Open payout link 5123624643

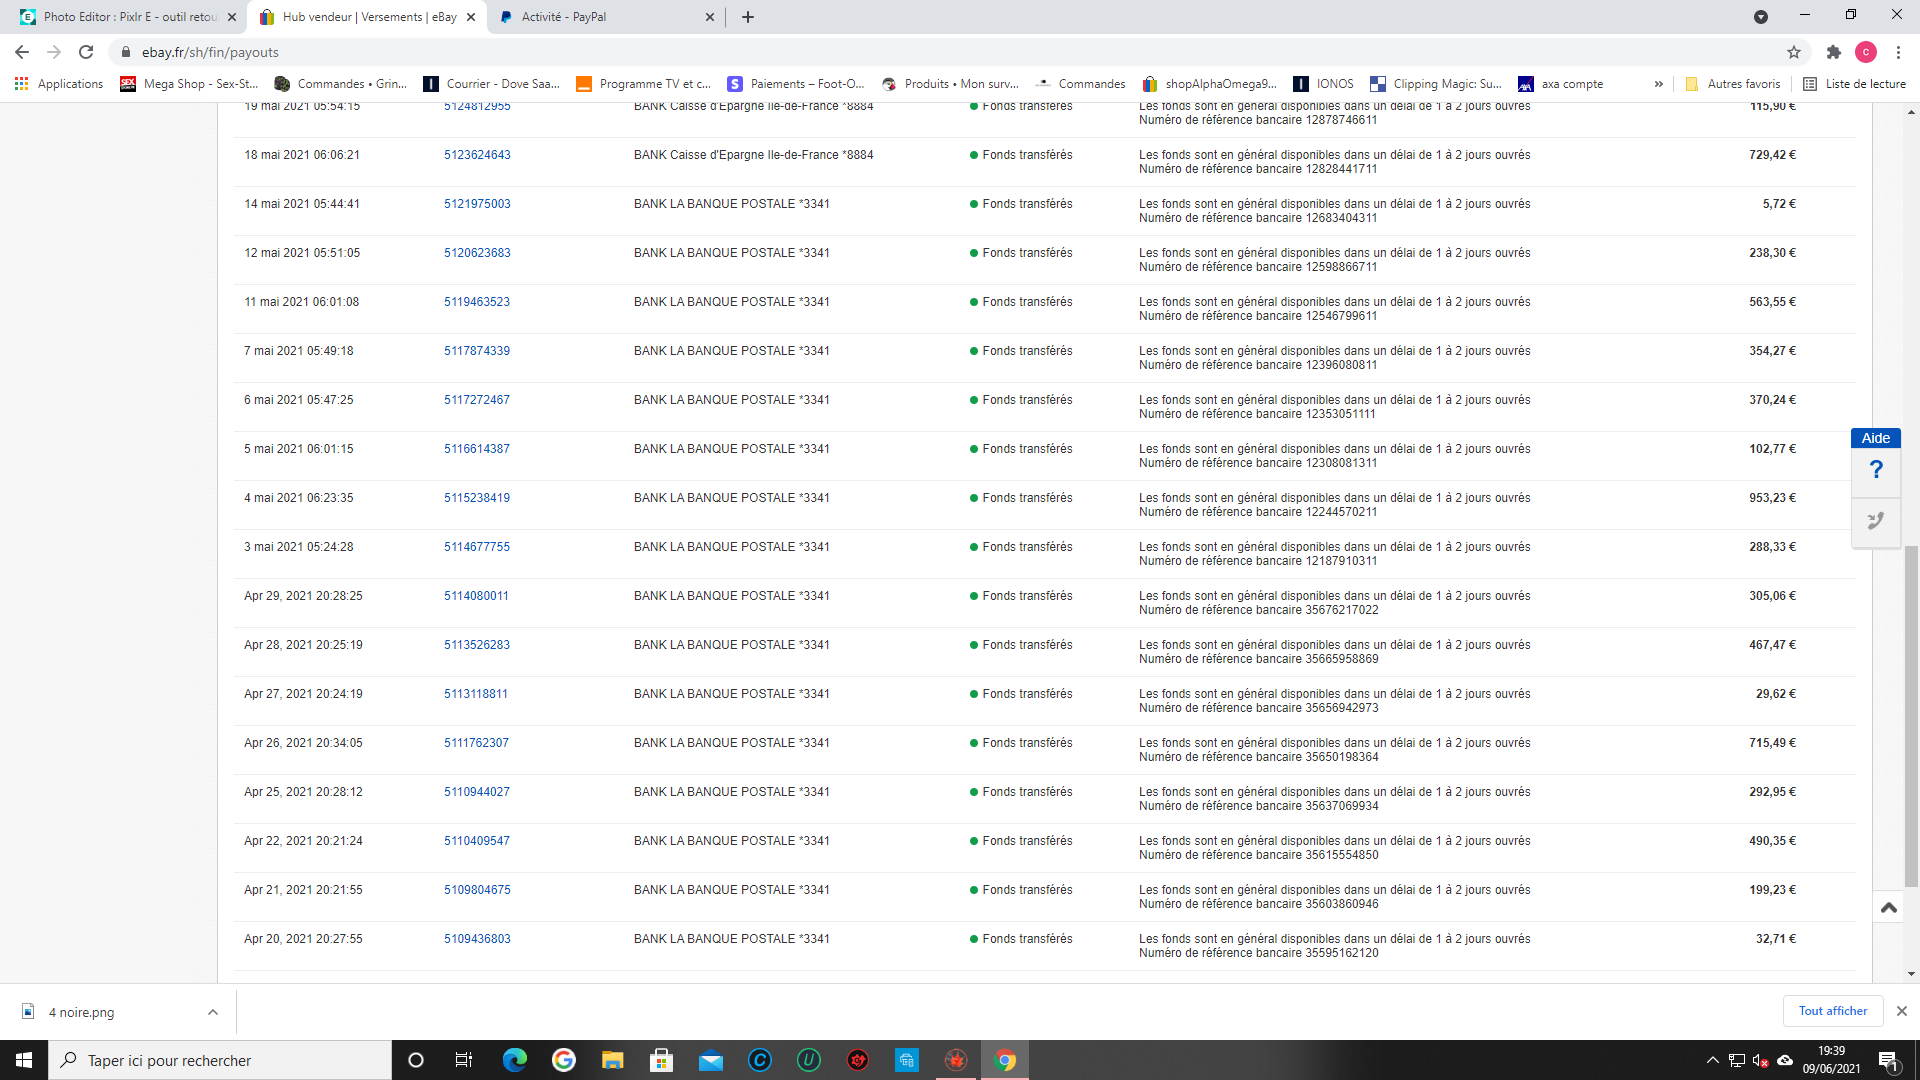pos(477,155)
